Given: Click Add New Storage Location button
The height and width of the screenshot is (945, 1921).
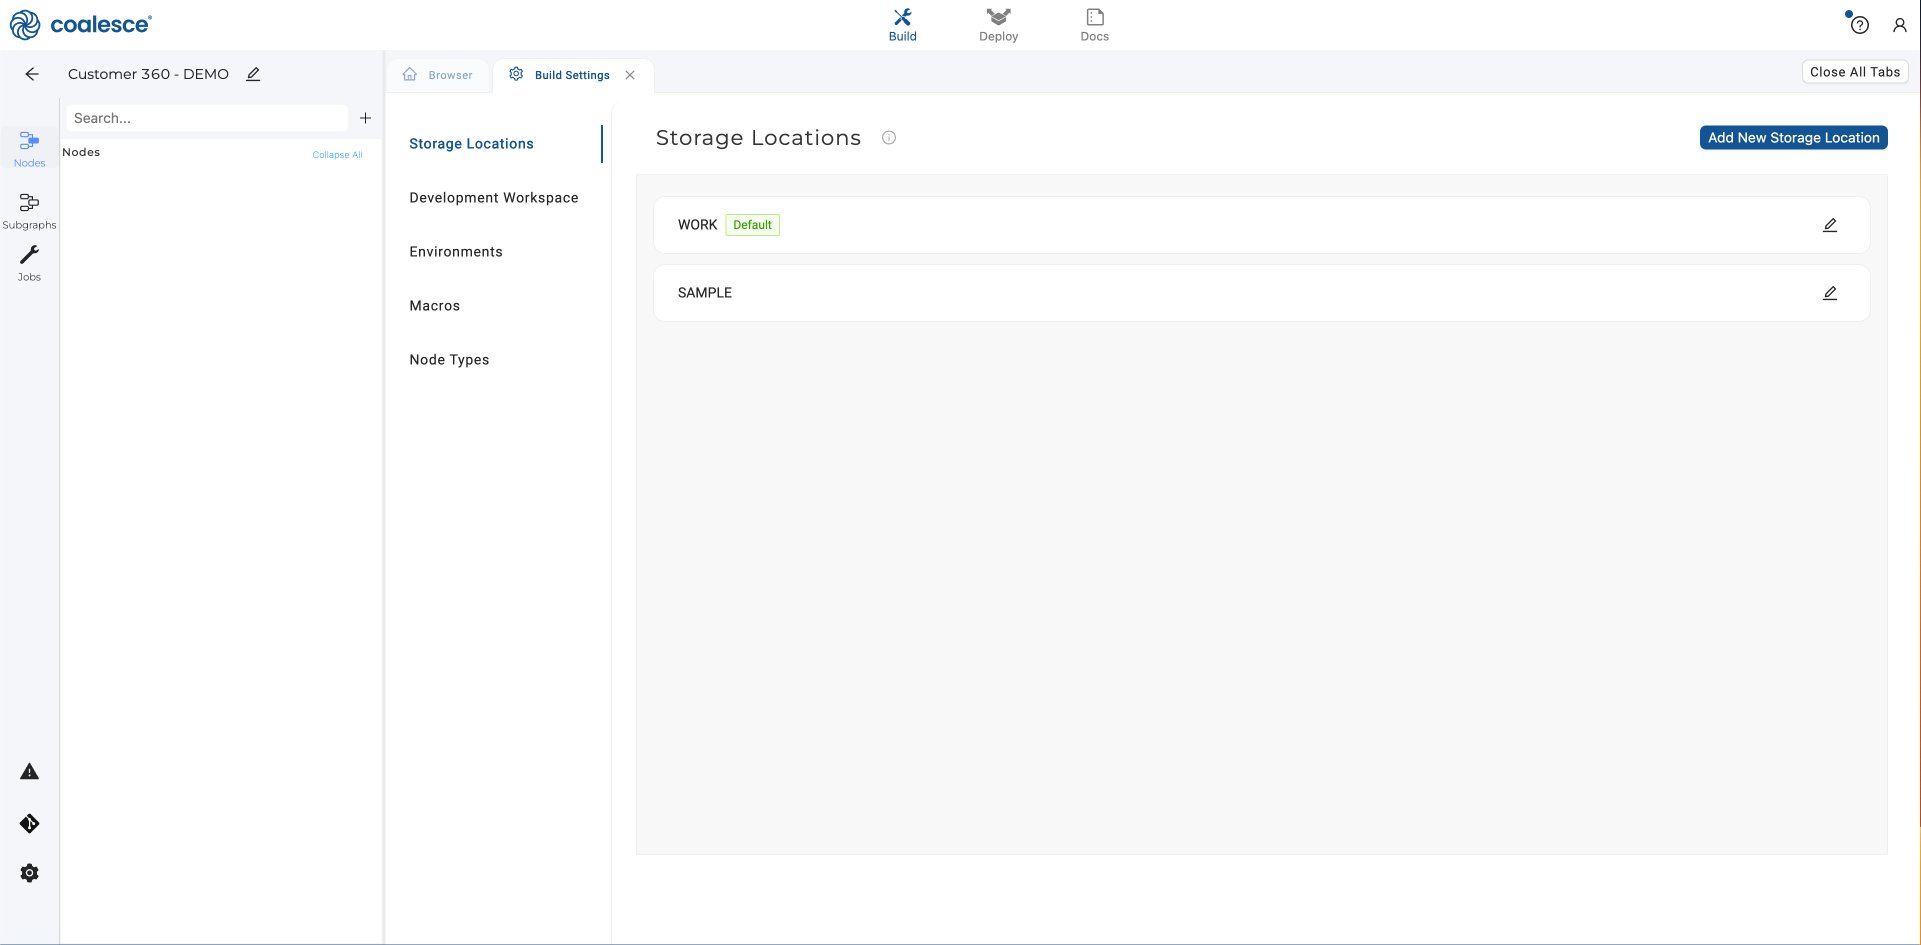Looking at the screenshot, I should pos(1793,138).
